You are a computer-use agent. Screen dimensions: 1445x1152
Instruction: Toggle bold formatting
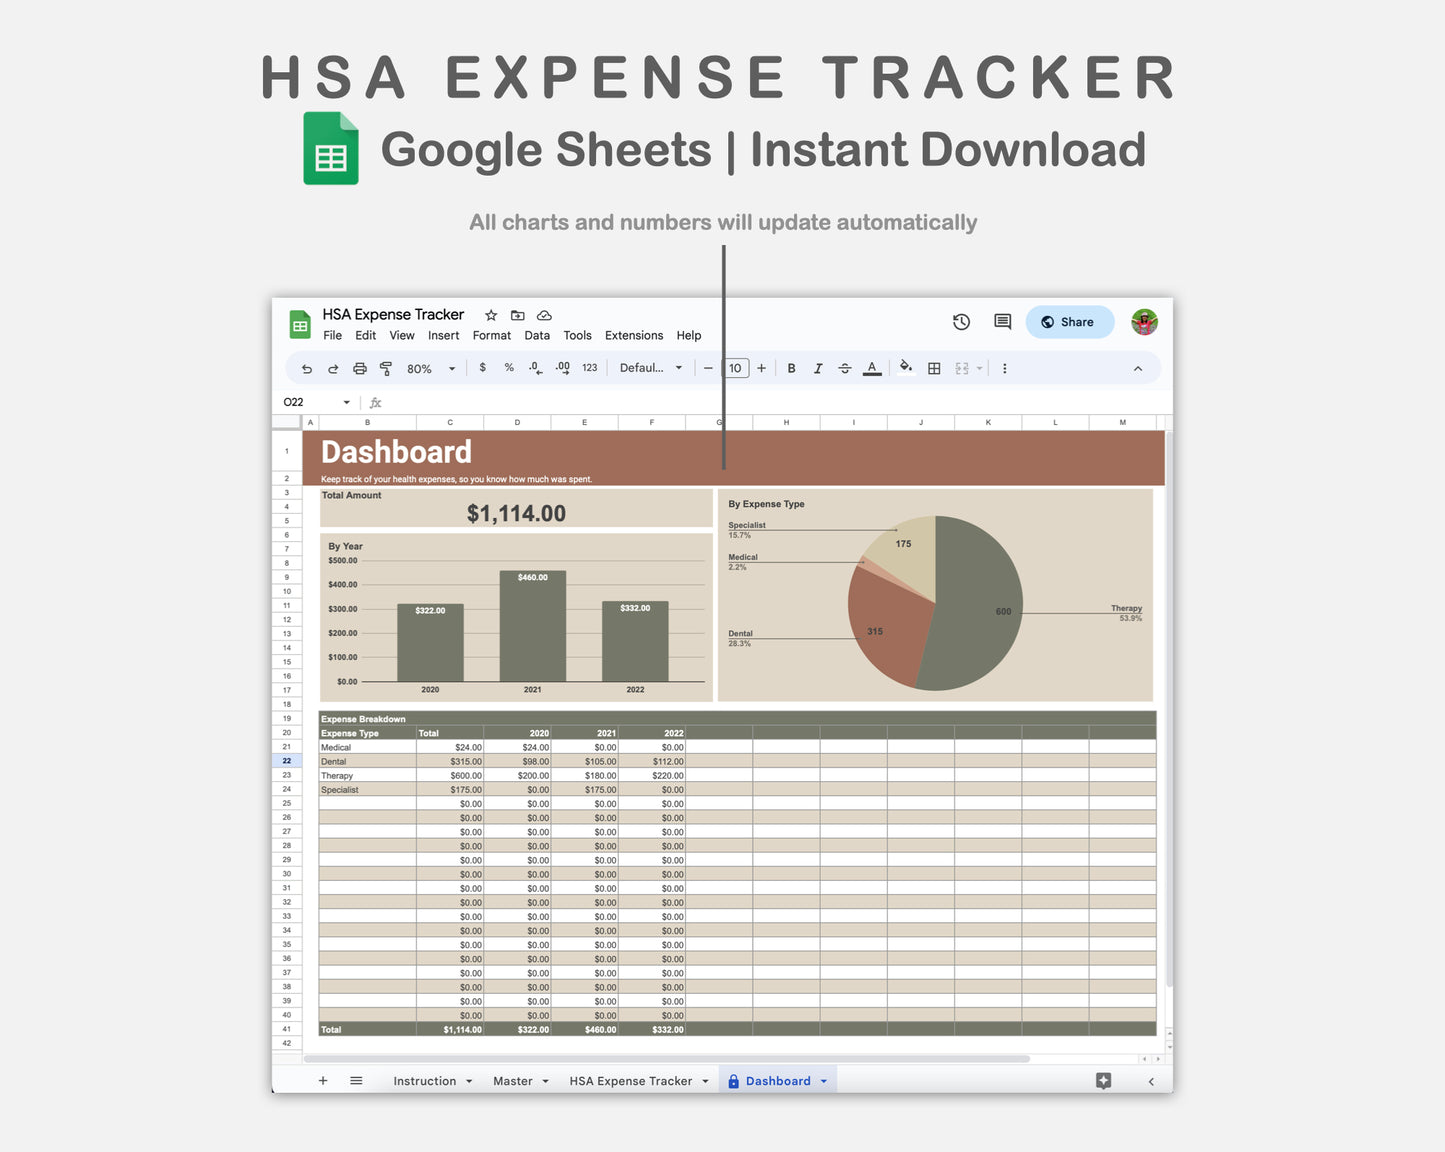pyautogui.click(x=791, y=368)
